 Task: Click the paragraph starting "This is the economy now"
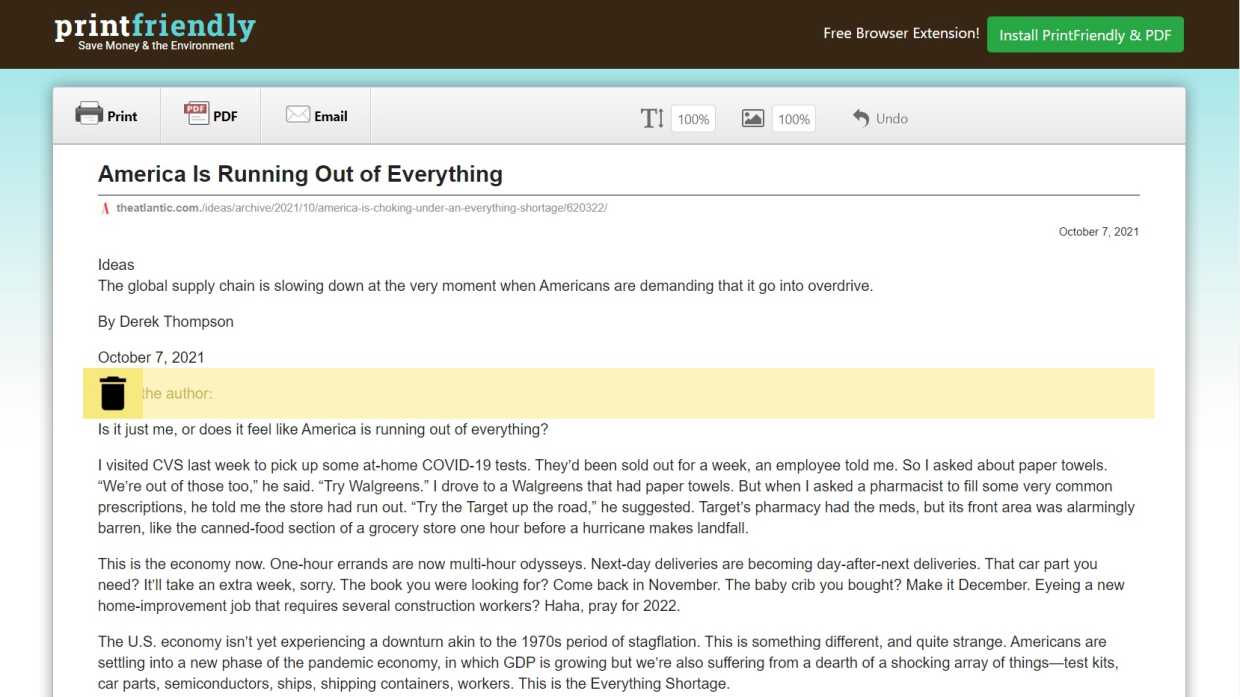(611, 585)
